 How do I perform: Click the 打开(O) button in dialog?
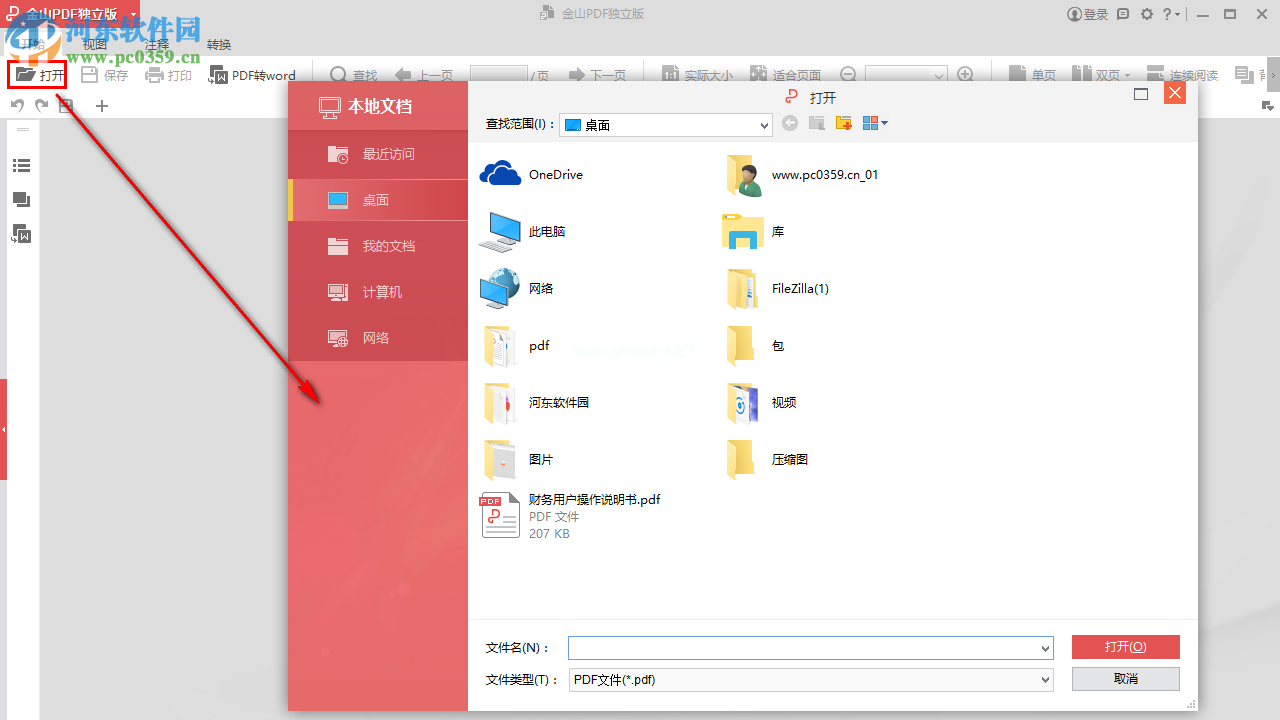(1125, 647)
